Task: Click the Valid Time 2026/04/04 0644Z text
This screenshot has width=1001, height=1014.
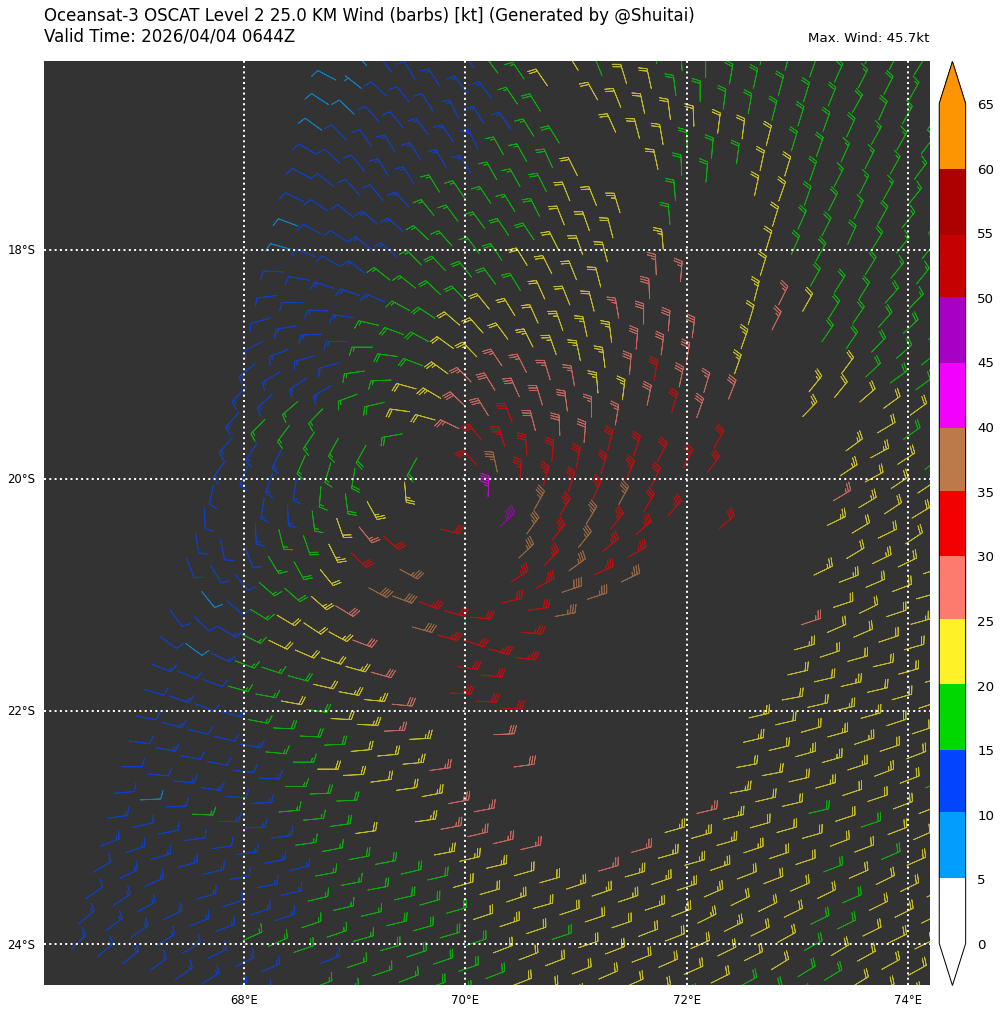Action: [x=169, y=37]
